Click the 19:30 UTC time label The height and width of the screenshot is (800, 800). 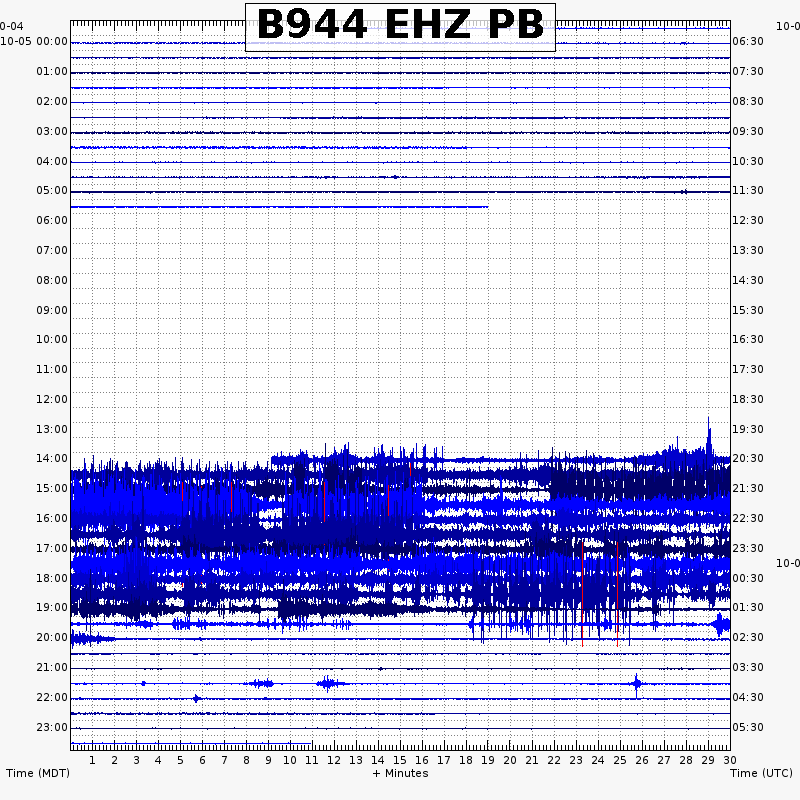748,429
